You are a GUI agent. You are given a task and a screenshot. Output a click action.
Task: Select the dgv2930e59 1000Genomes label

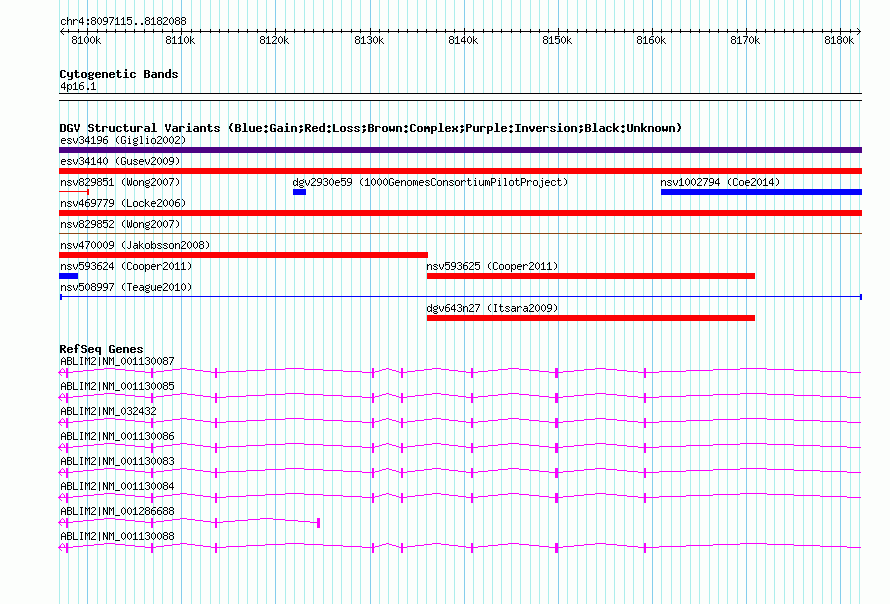pos(430,182)
